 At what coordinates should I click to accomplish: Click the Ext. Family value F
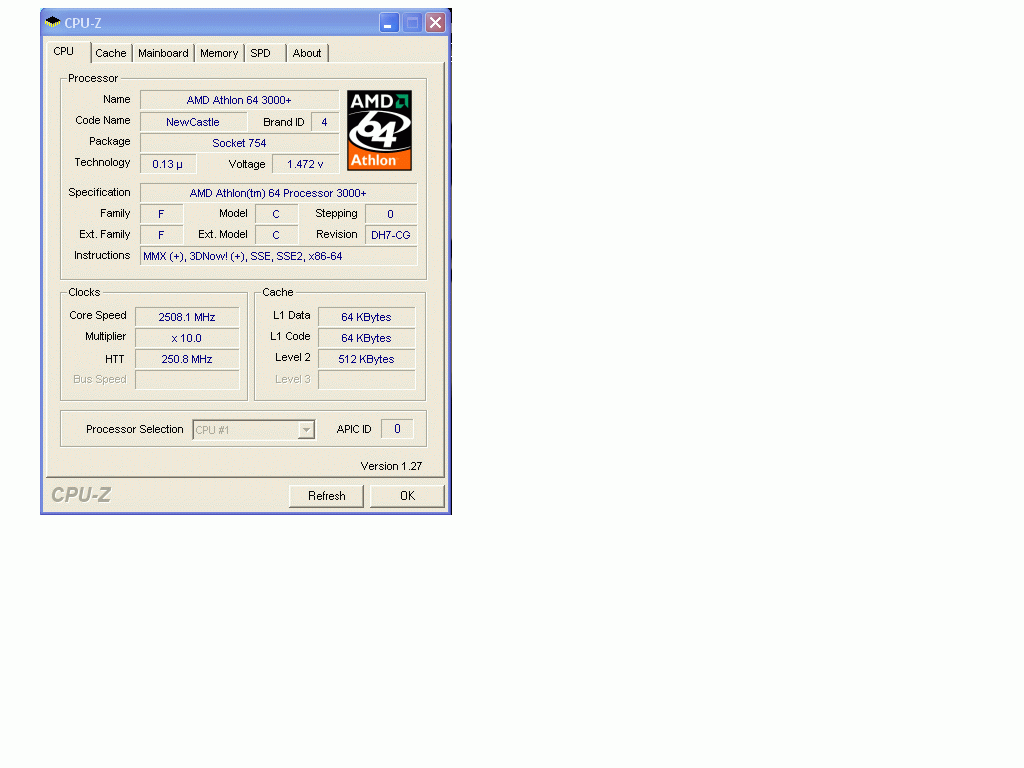[x=161, y=235]
